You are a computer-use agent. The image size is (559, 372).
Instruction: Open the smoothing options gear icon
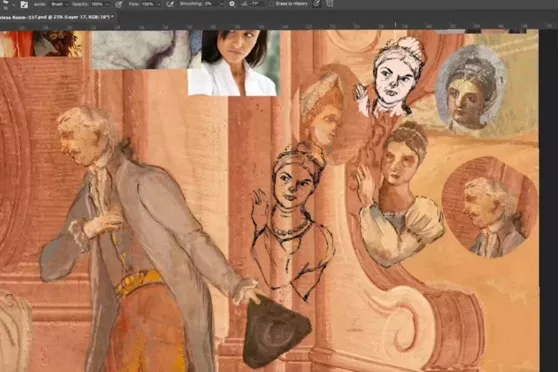232,4
